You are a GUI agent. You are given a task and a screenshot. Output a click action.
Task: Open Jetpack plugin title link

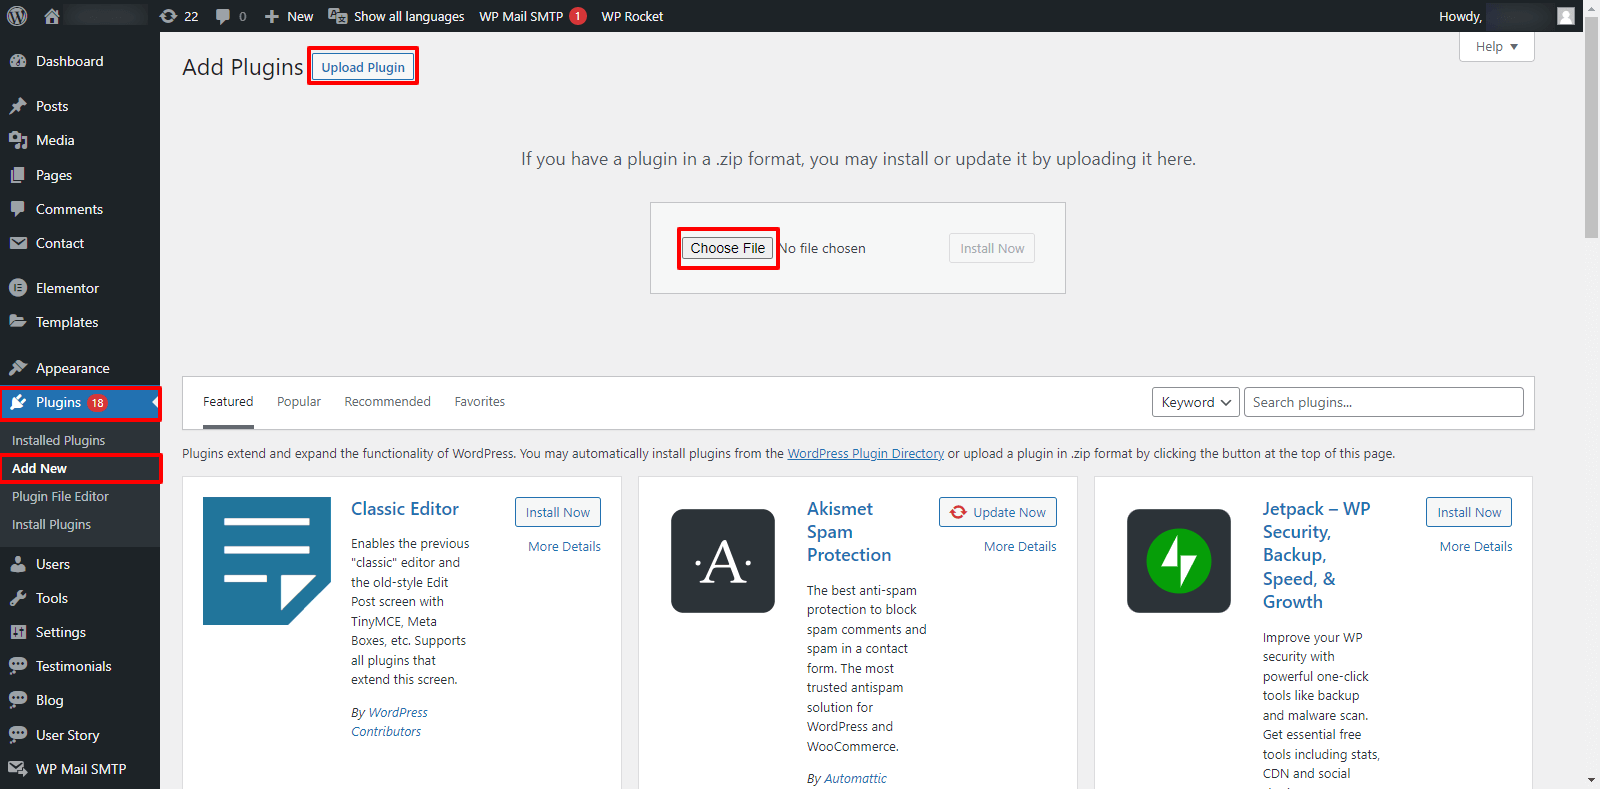click(x=1316, y=555)
